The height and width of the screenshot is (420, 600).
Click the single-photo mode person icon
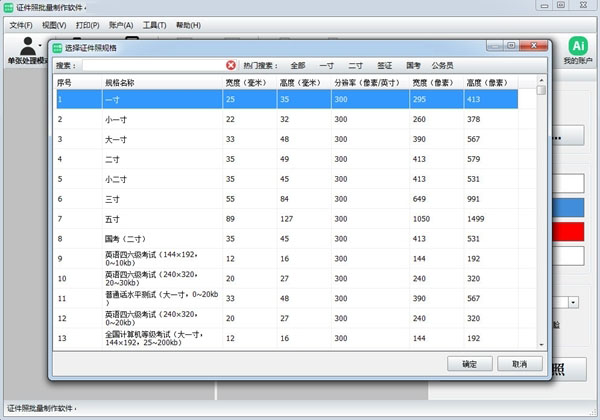28,46
